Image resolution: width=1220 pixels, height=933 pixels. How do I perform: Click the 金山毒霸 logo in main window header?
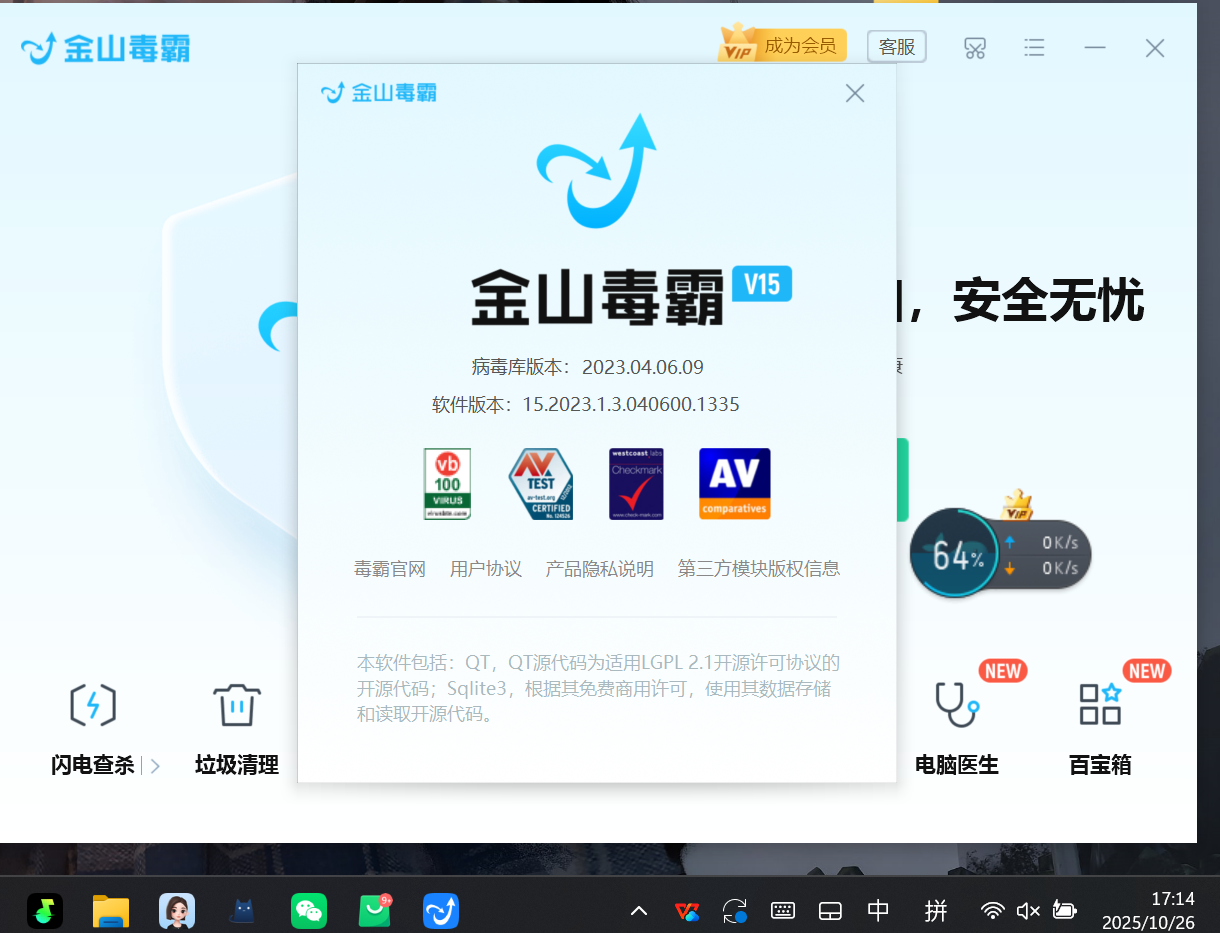point(105,47)
